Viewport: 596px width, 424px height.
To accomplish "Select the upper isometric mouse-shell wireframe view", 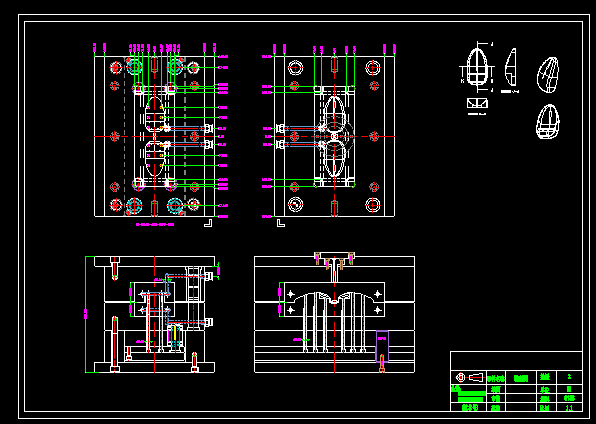I will (548, 75).
